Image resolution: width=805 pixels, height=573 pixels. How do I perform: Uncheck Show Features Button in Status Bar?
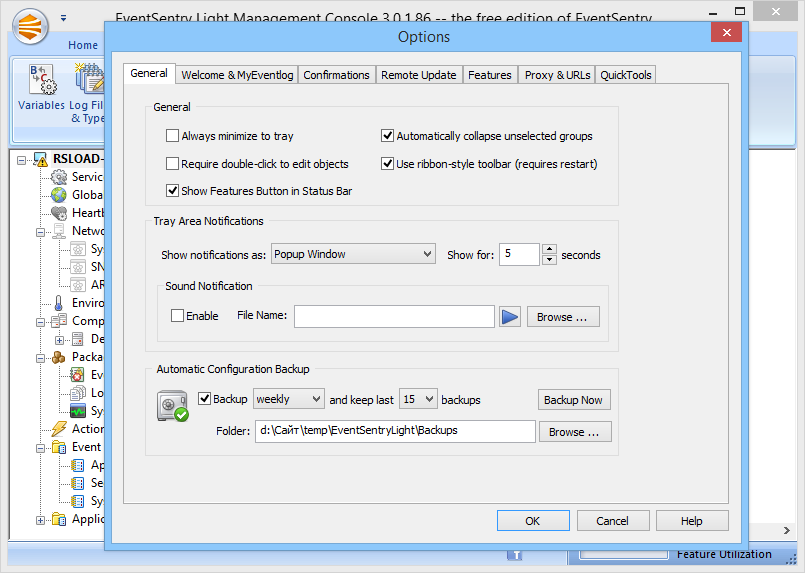coord(172,191)
